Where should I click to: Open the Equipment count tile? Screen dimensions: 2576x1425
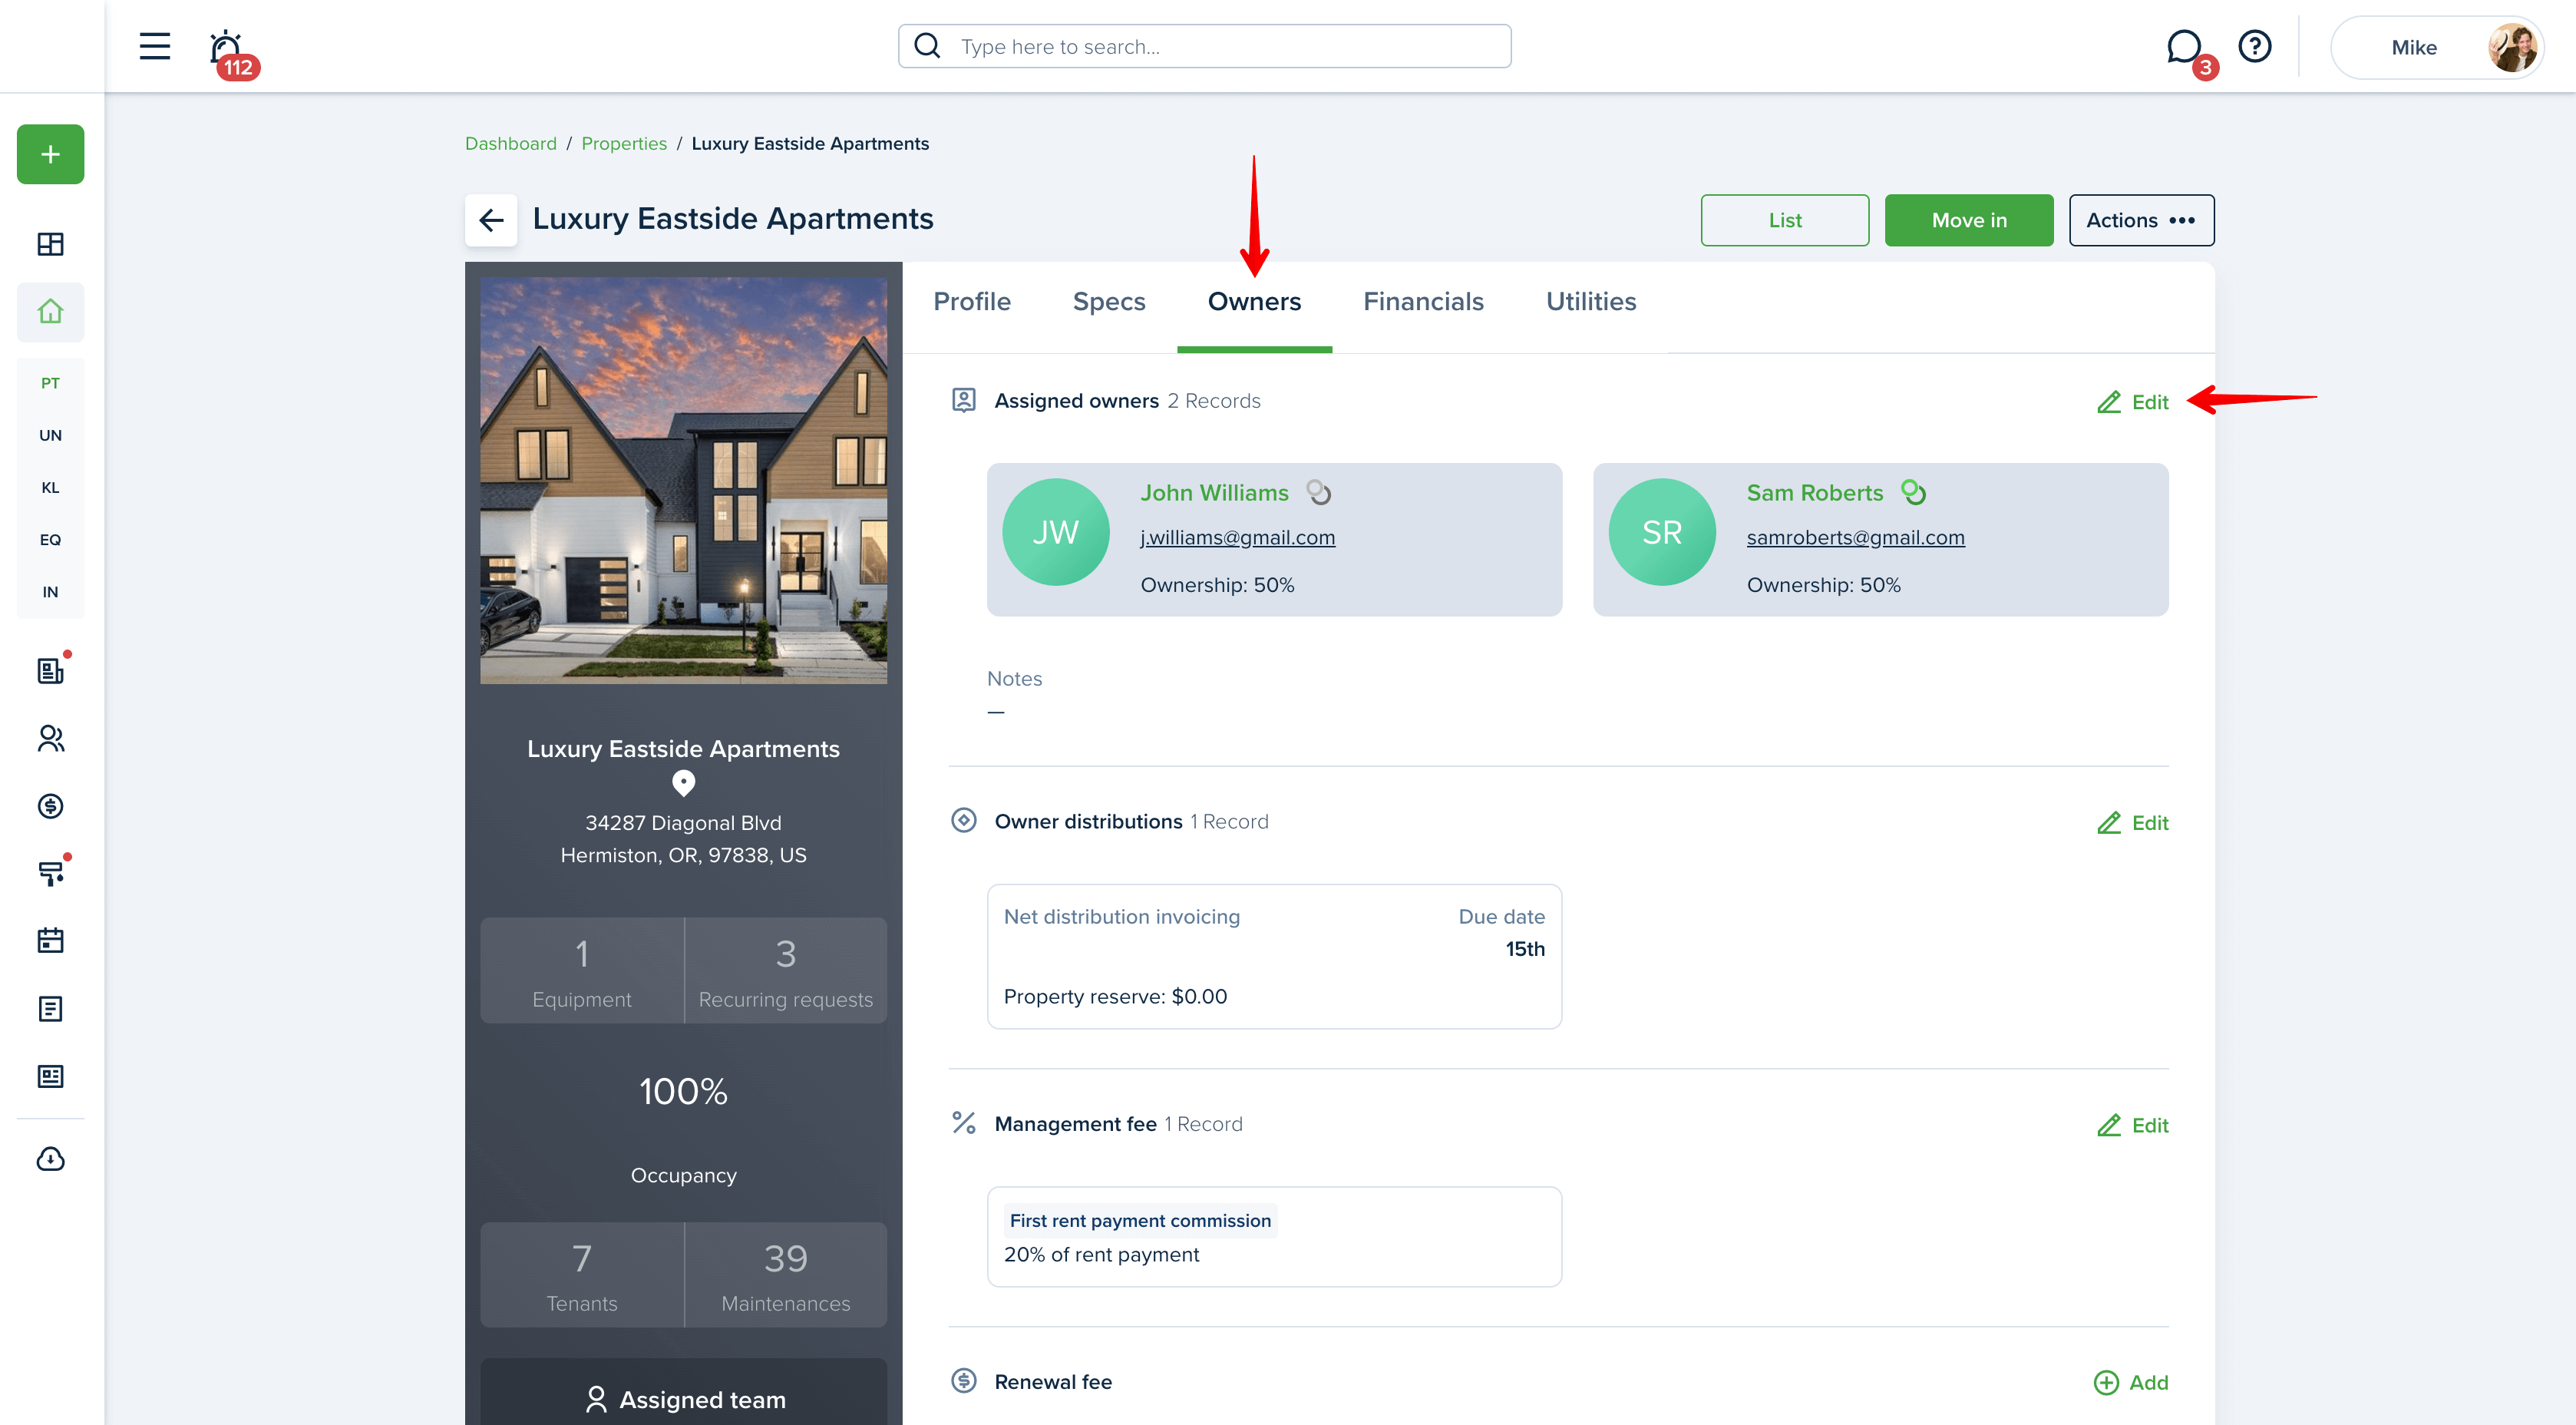(581, 970)
